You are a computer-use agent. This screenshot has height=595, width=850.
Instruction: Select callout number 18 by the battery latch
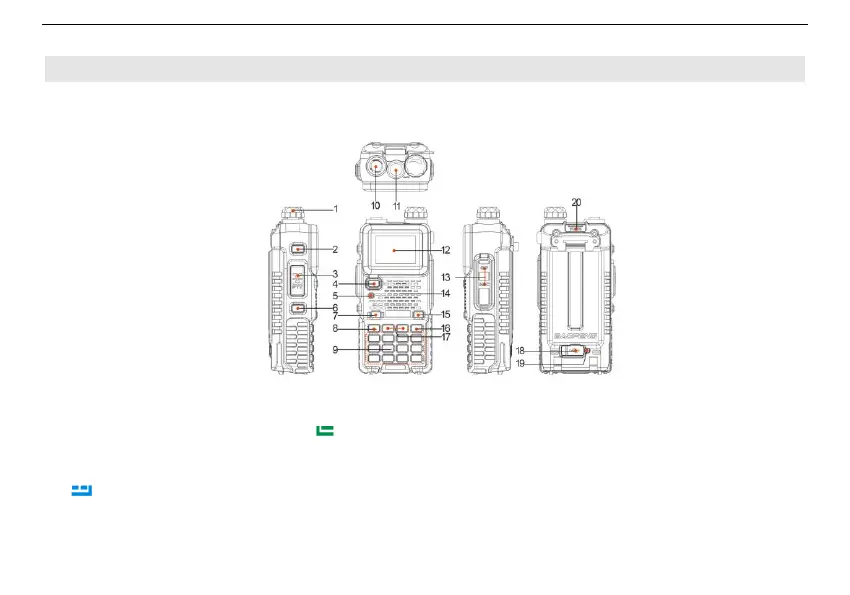(520, 351)
